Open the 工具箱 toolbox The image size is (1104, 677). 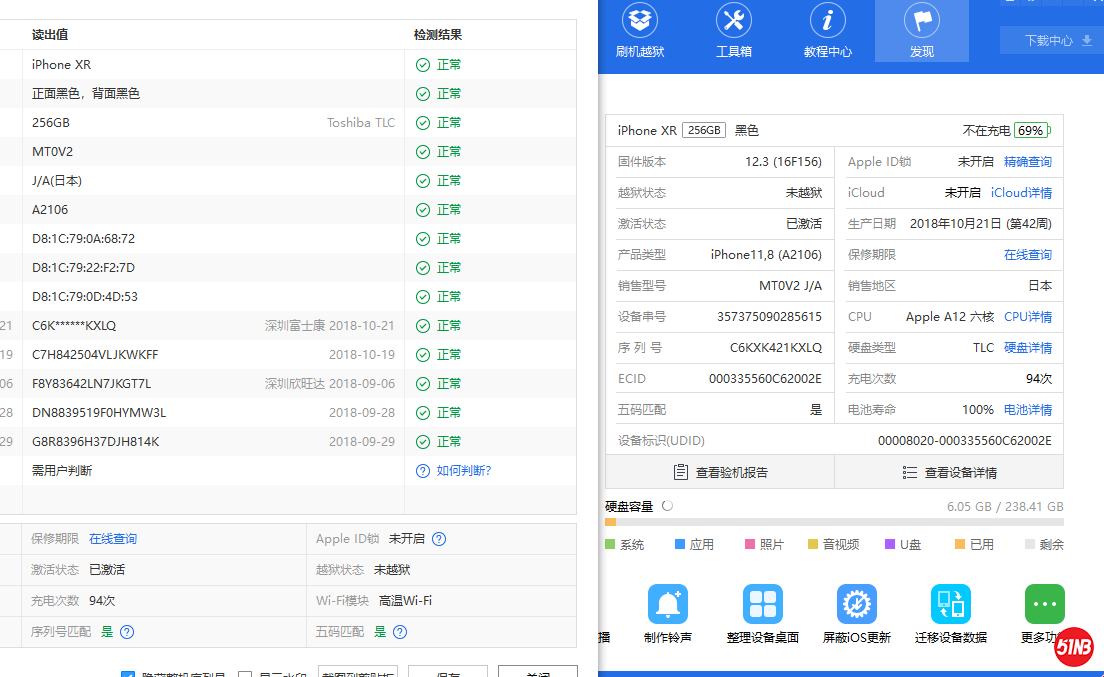[x=733, y=30]
